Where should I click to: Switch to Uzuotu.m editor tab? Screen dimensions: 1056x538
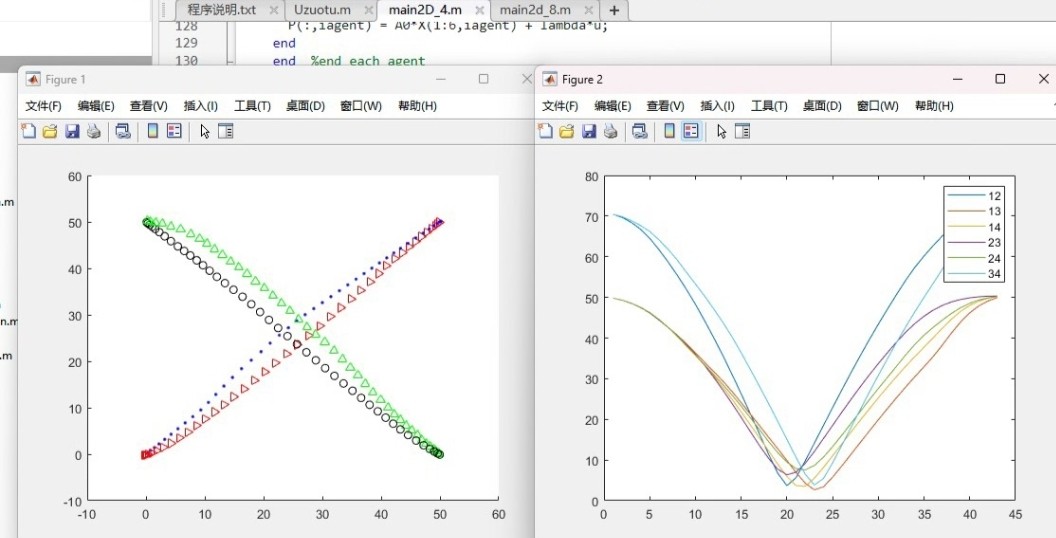pyautogui.click(x=322, y=9)
